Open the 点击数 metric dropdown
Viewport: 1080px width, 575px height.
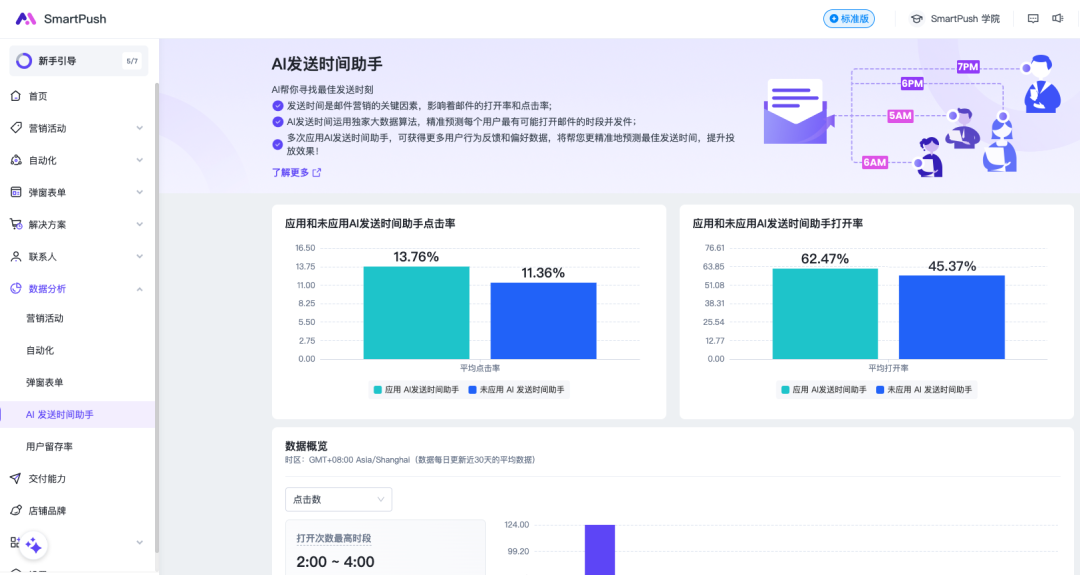(338, 499)
